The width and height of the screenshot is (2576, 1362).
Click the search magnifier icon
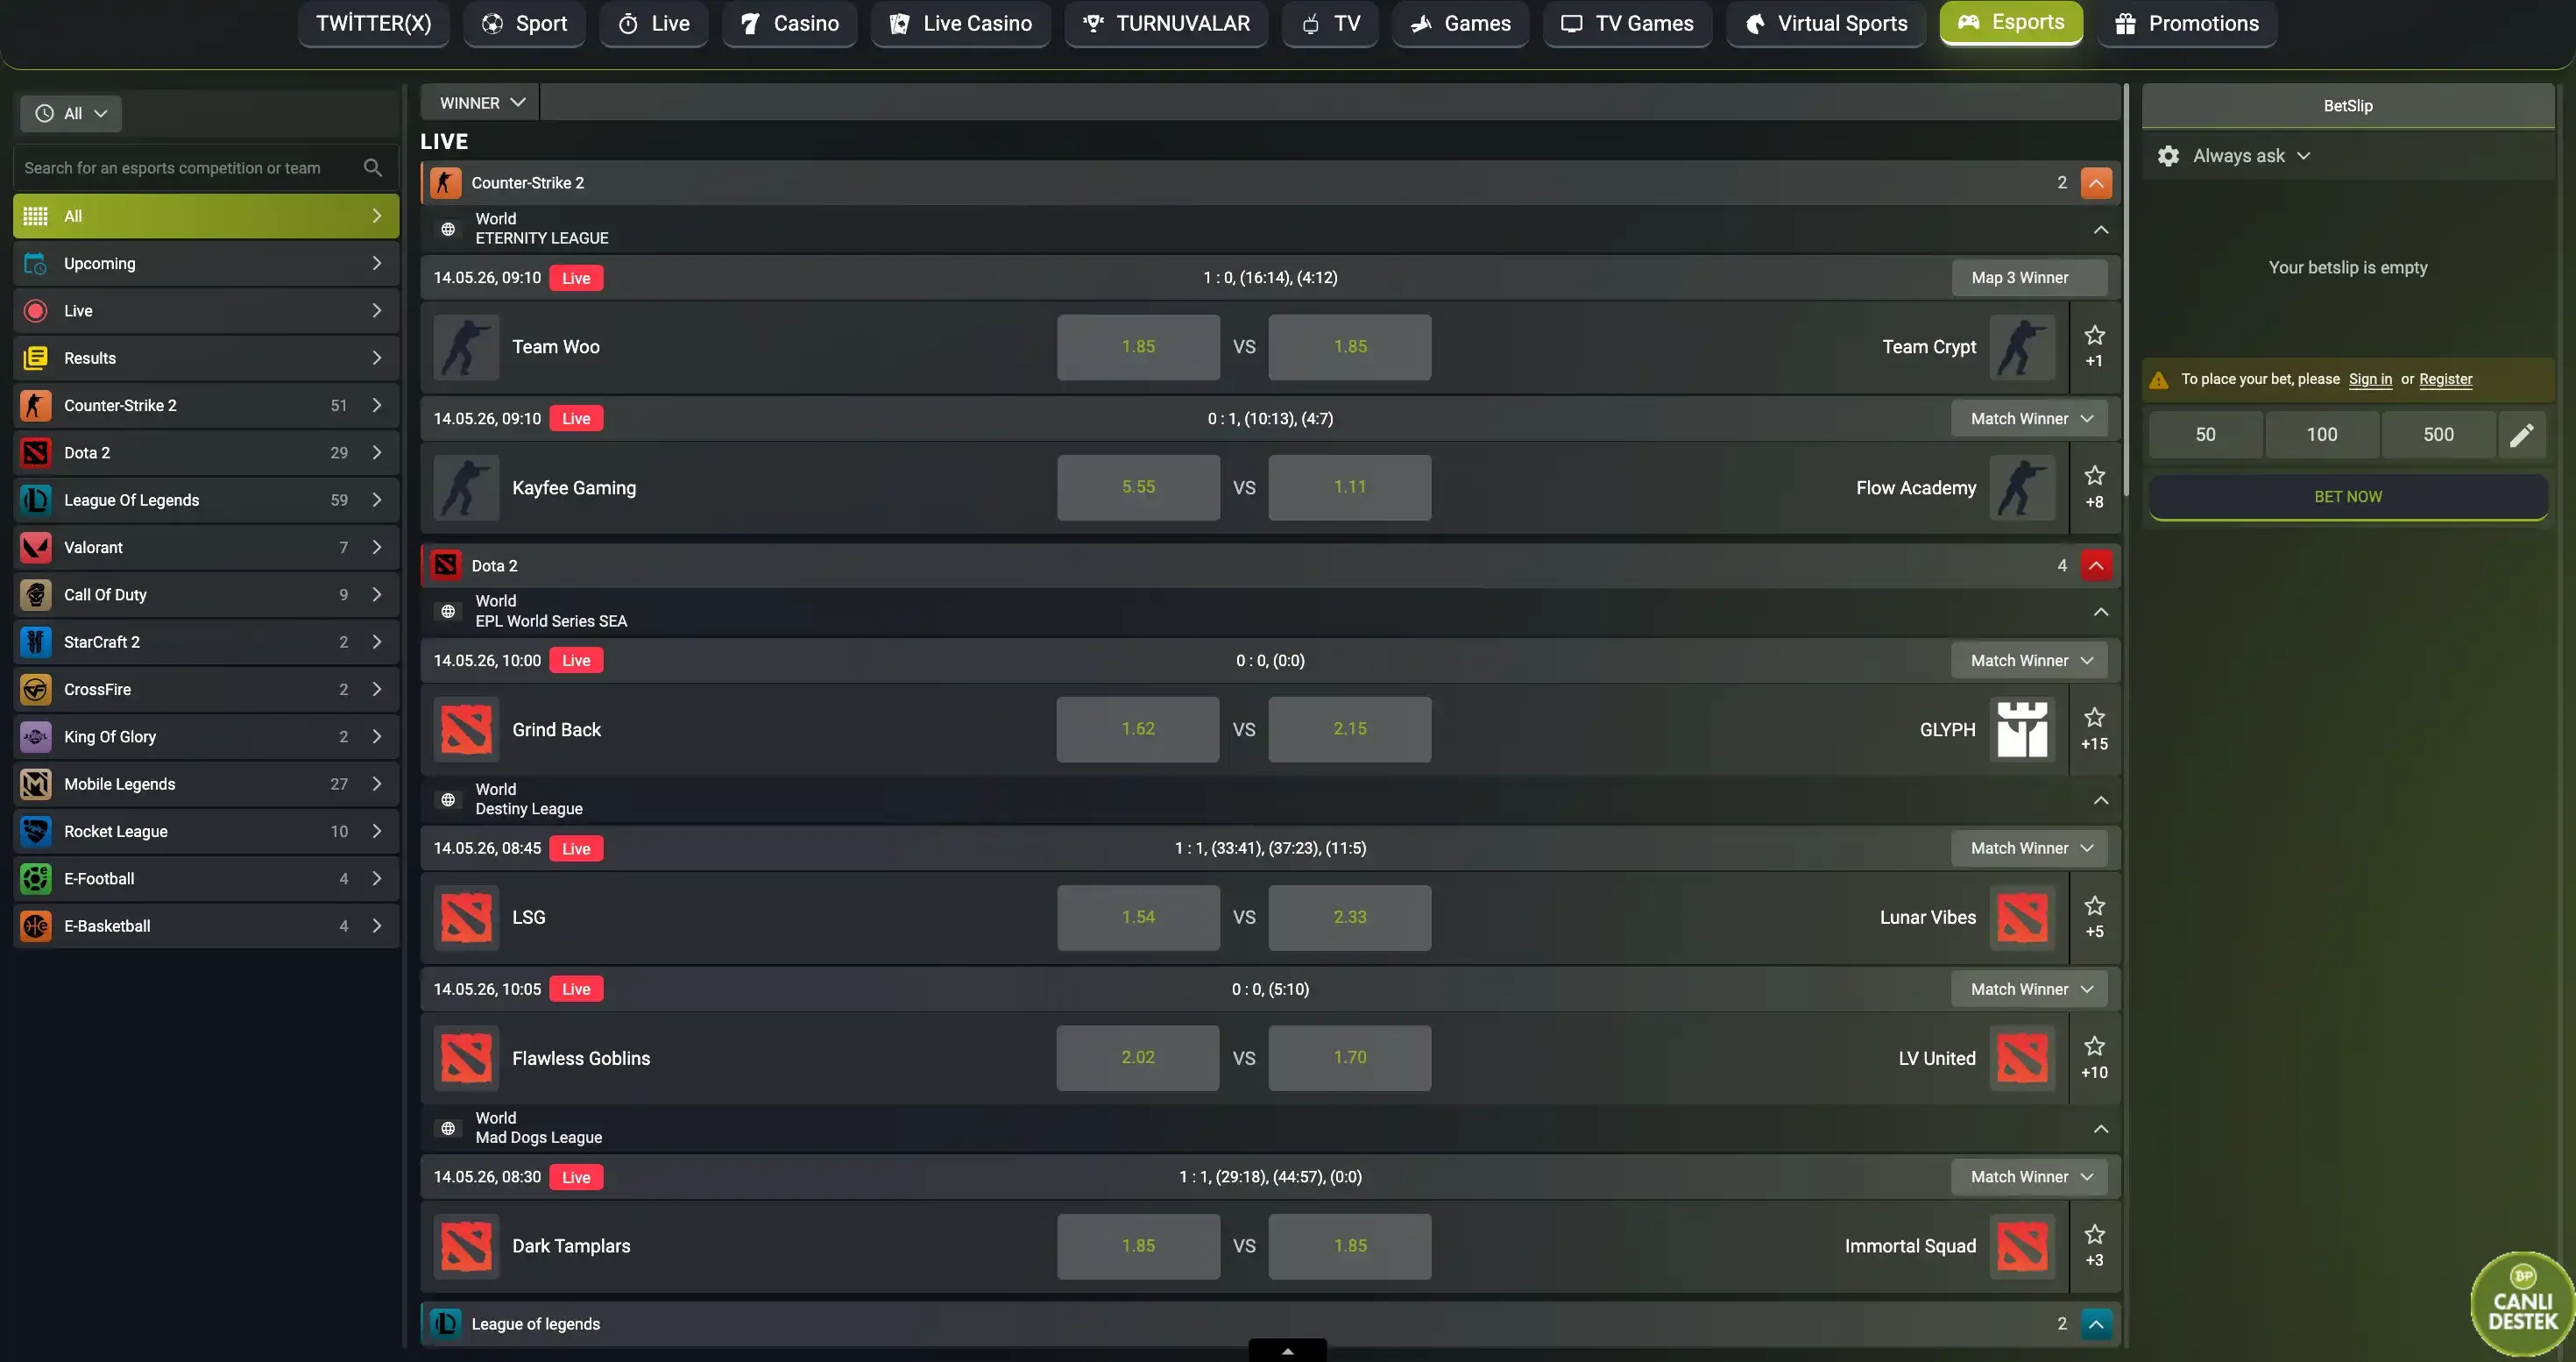373,168
